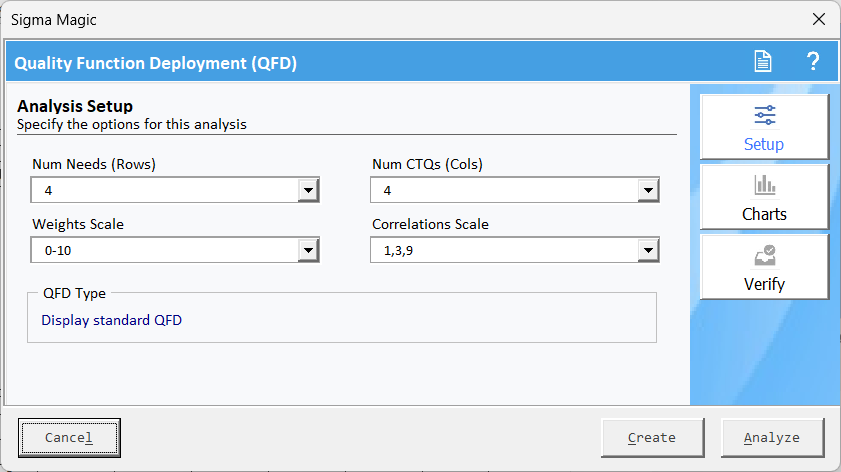Expand the Num Needs (Rows) dropdown arrow

(x=309, y=190)
